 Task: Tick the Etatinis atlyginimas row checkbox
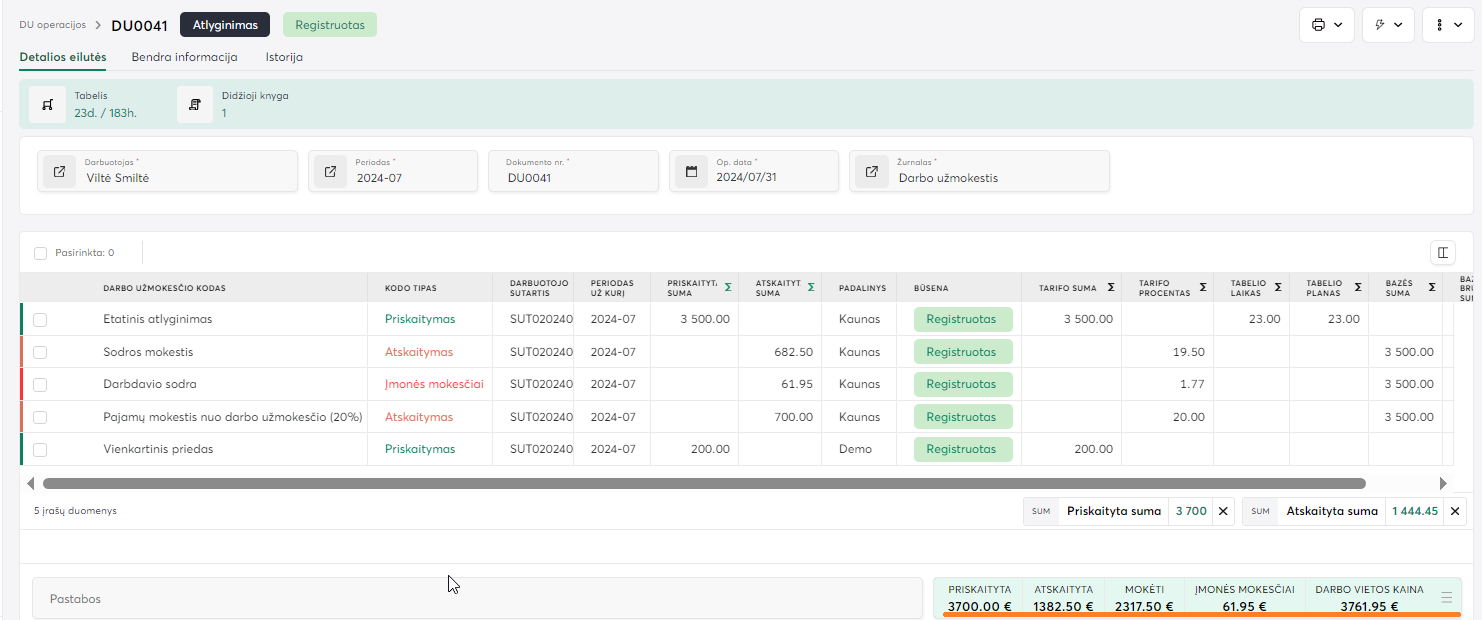[40, 320]
